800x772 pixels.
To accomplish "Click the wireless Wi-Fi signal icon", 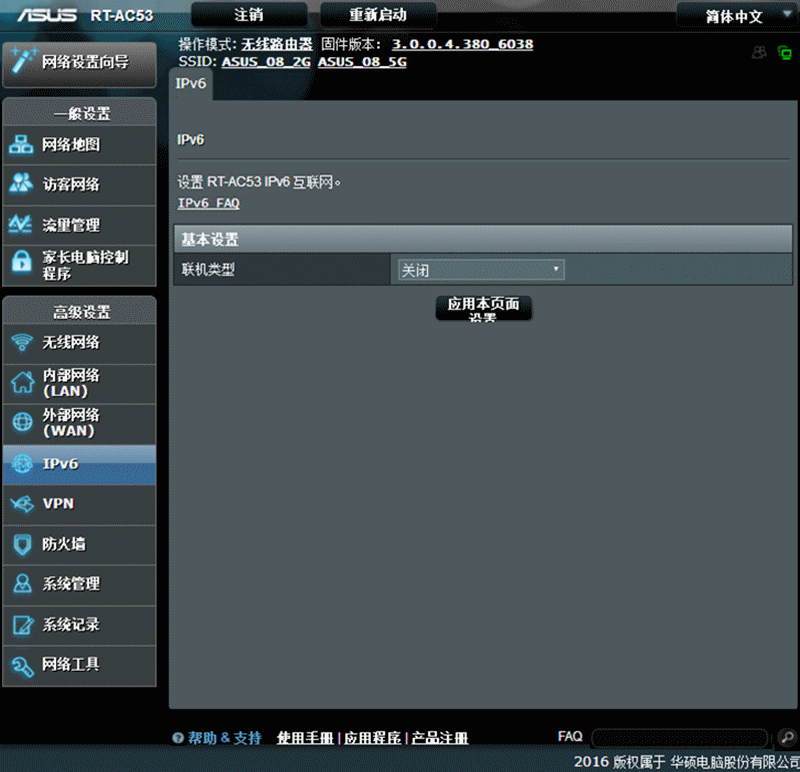I will point(22,342).
